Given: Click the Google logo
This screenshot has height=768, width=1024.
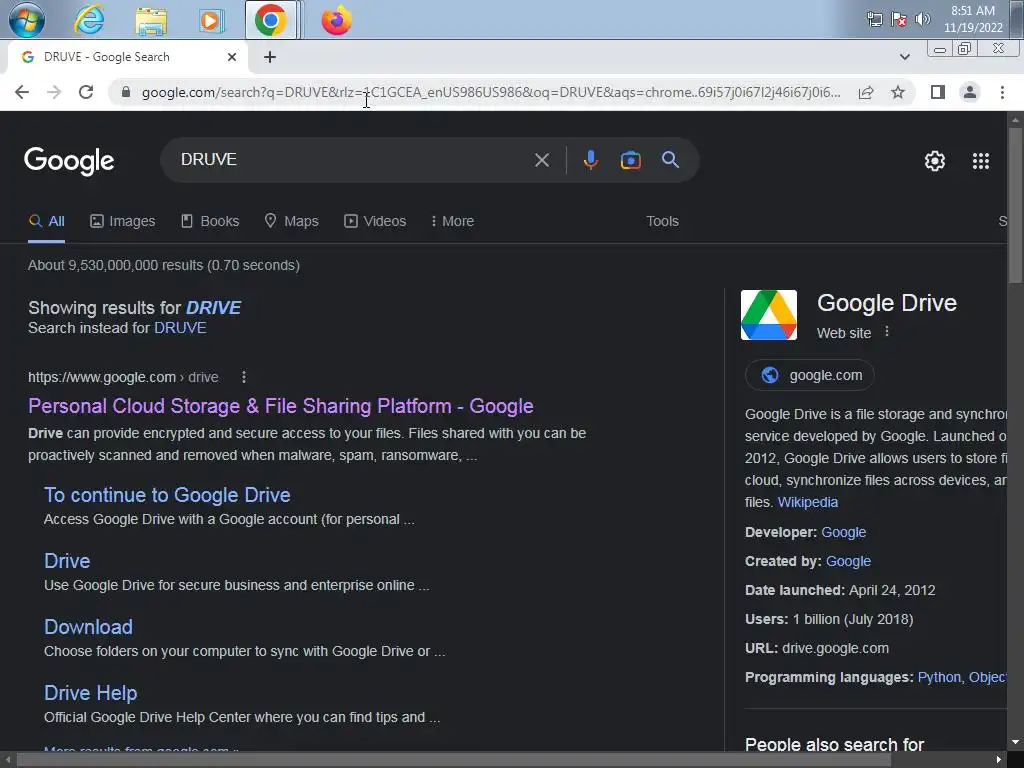Looking at the screenshot, I should pos(69,161).
